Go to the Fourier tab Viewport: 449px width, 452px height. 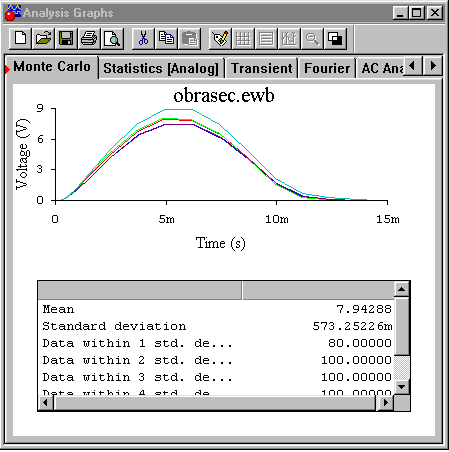[x=327, y=68]
